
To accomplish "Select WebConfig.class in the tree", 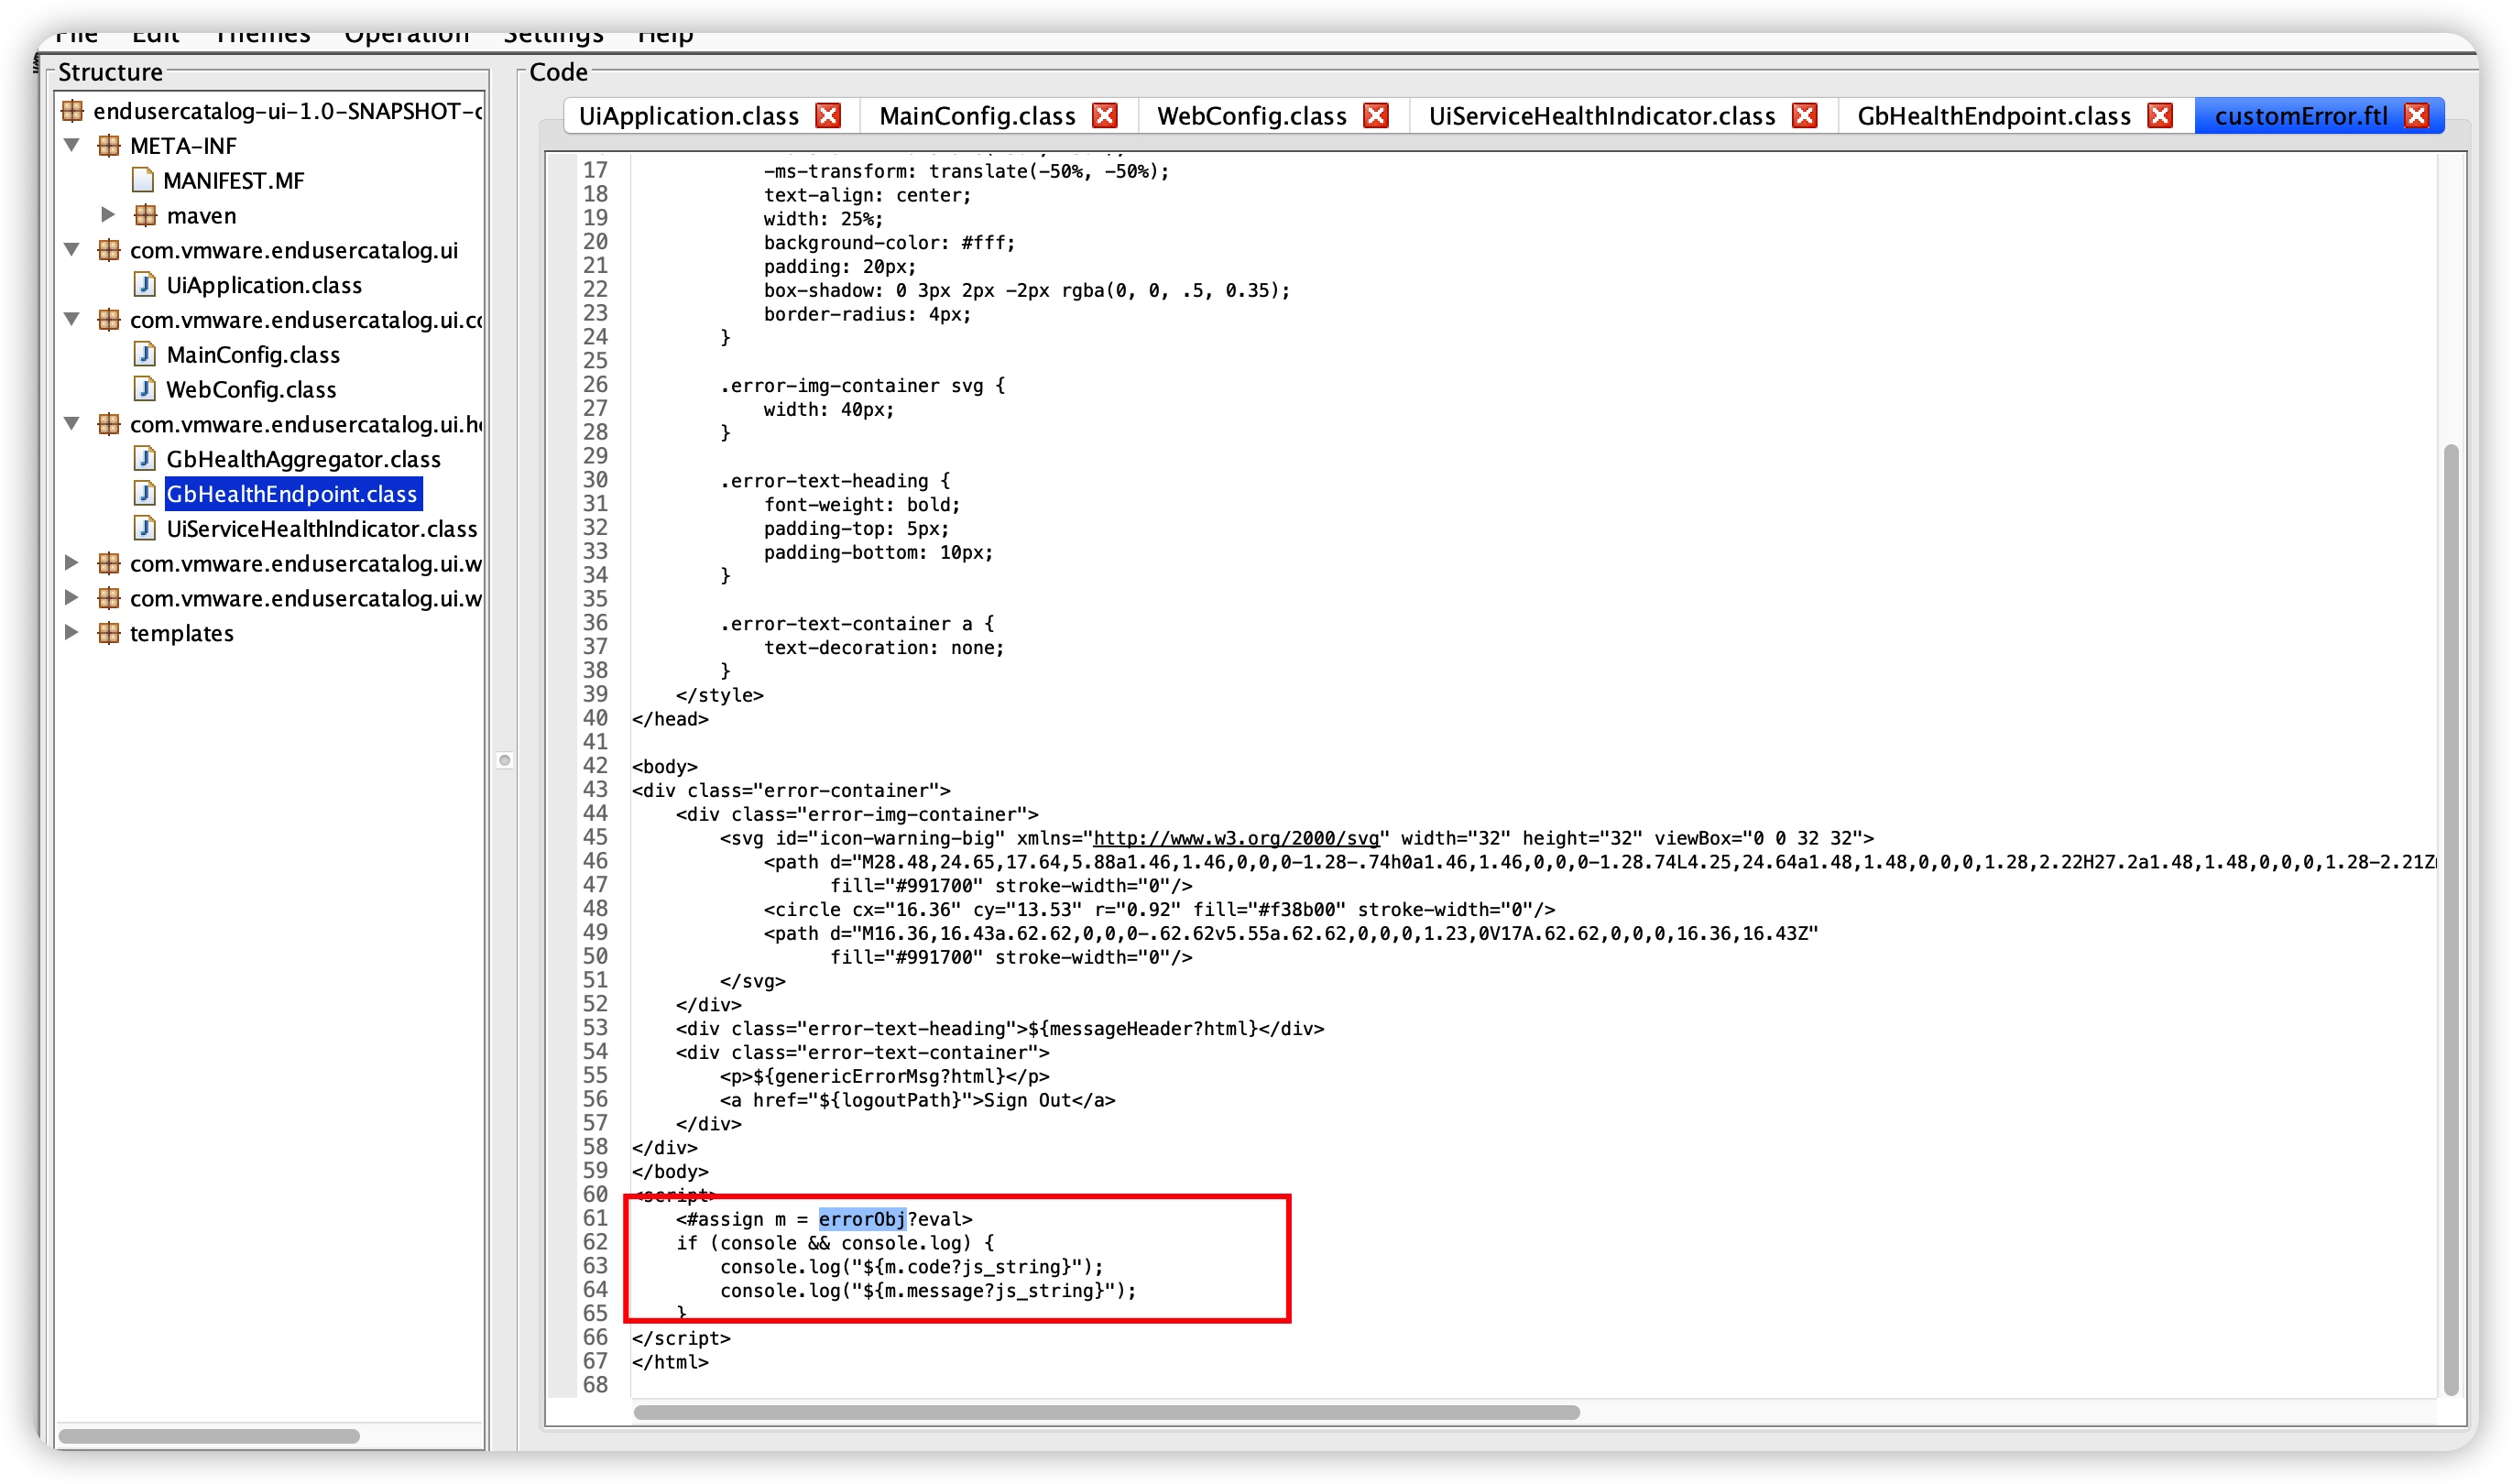I will pyautogui.click(x=251, y=389).
